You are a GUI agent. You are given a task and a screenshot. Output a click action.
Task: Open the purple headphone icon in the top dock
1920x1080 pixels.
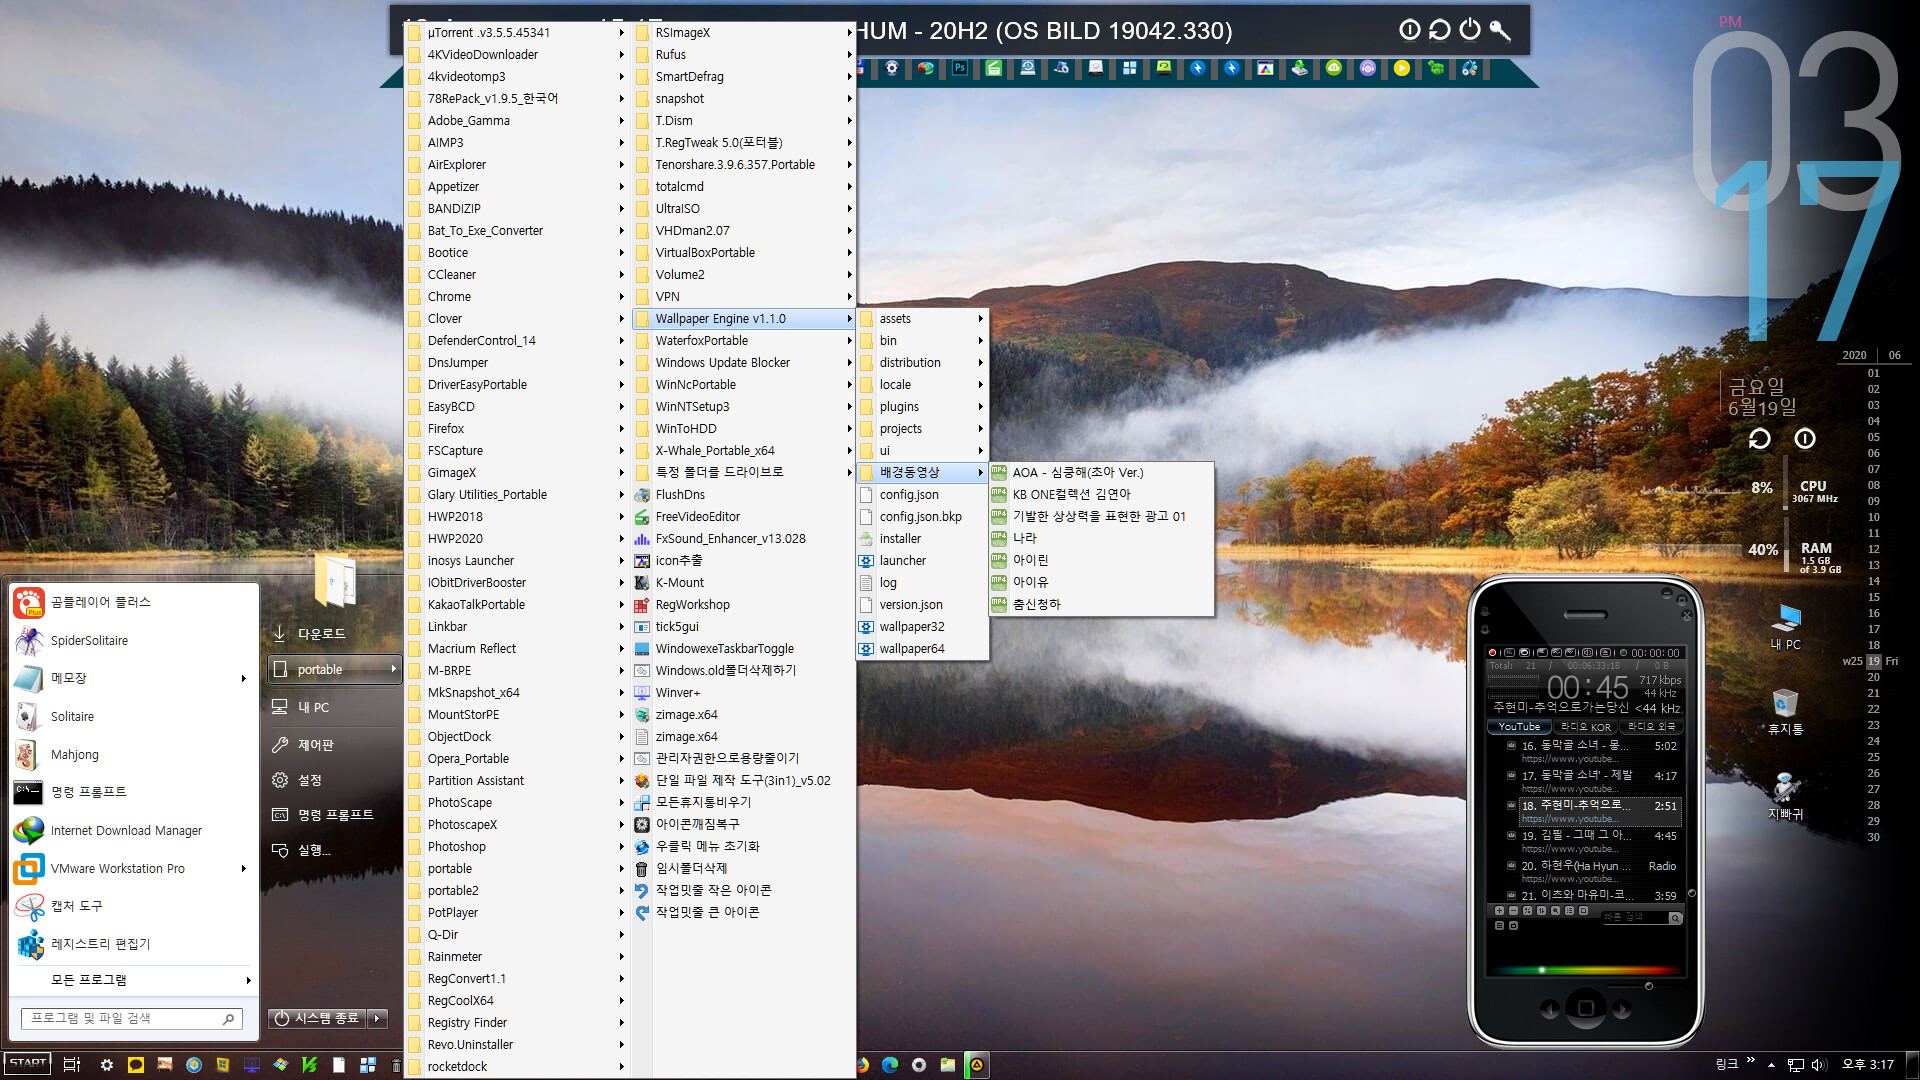[x=1368, y=68]
